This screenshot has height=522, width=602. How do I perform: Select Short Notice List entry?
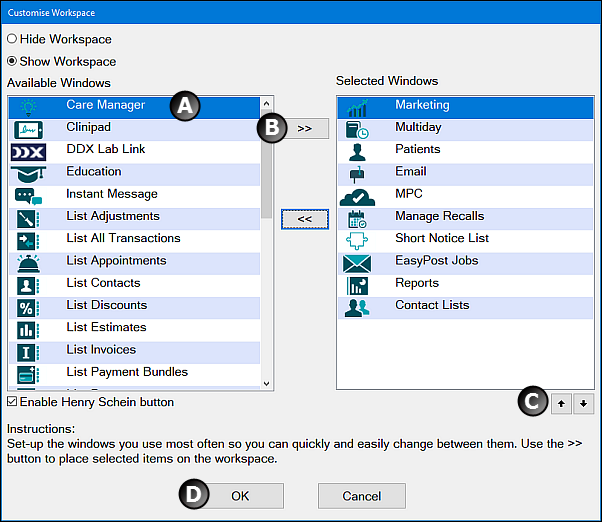click(465, 241)
